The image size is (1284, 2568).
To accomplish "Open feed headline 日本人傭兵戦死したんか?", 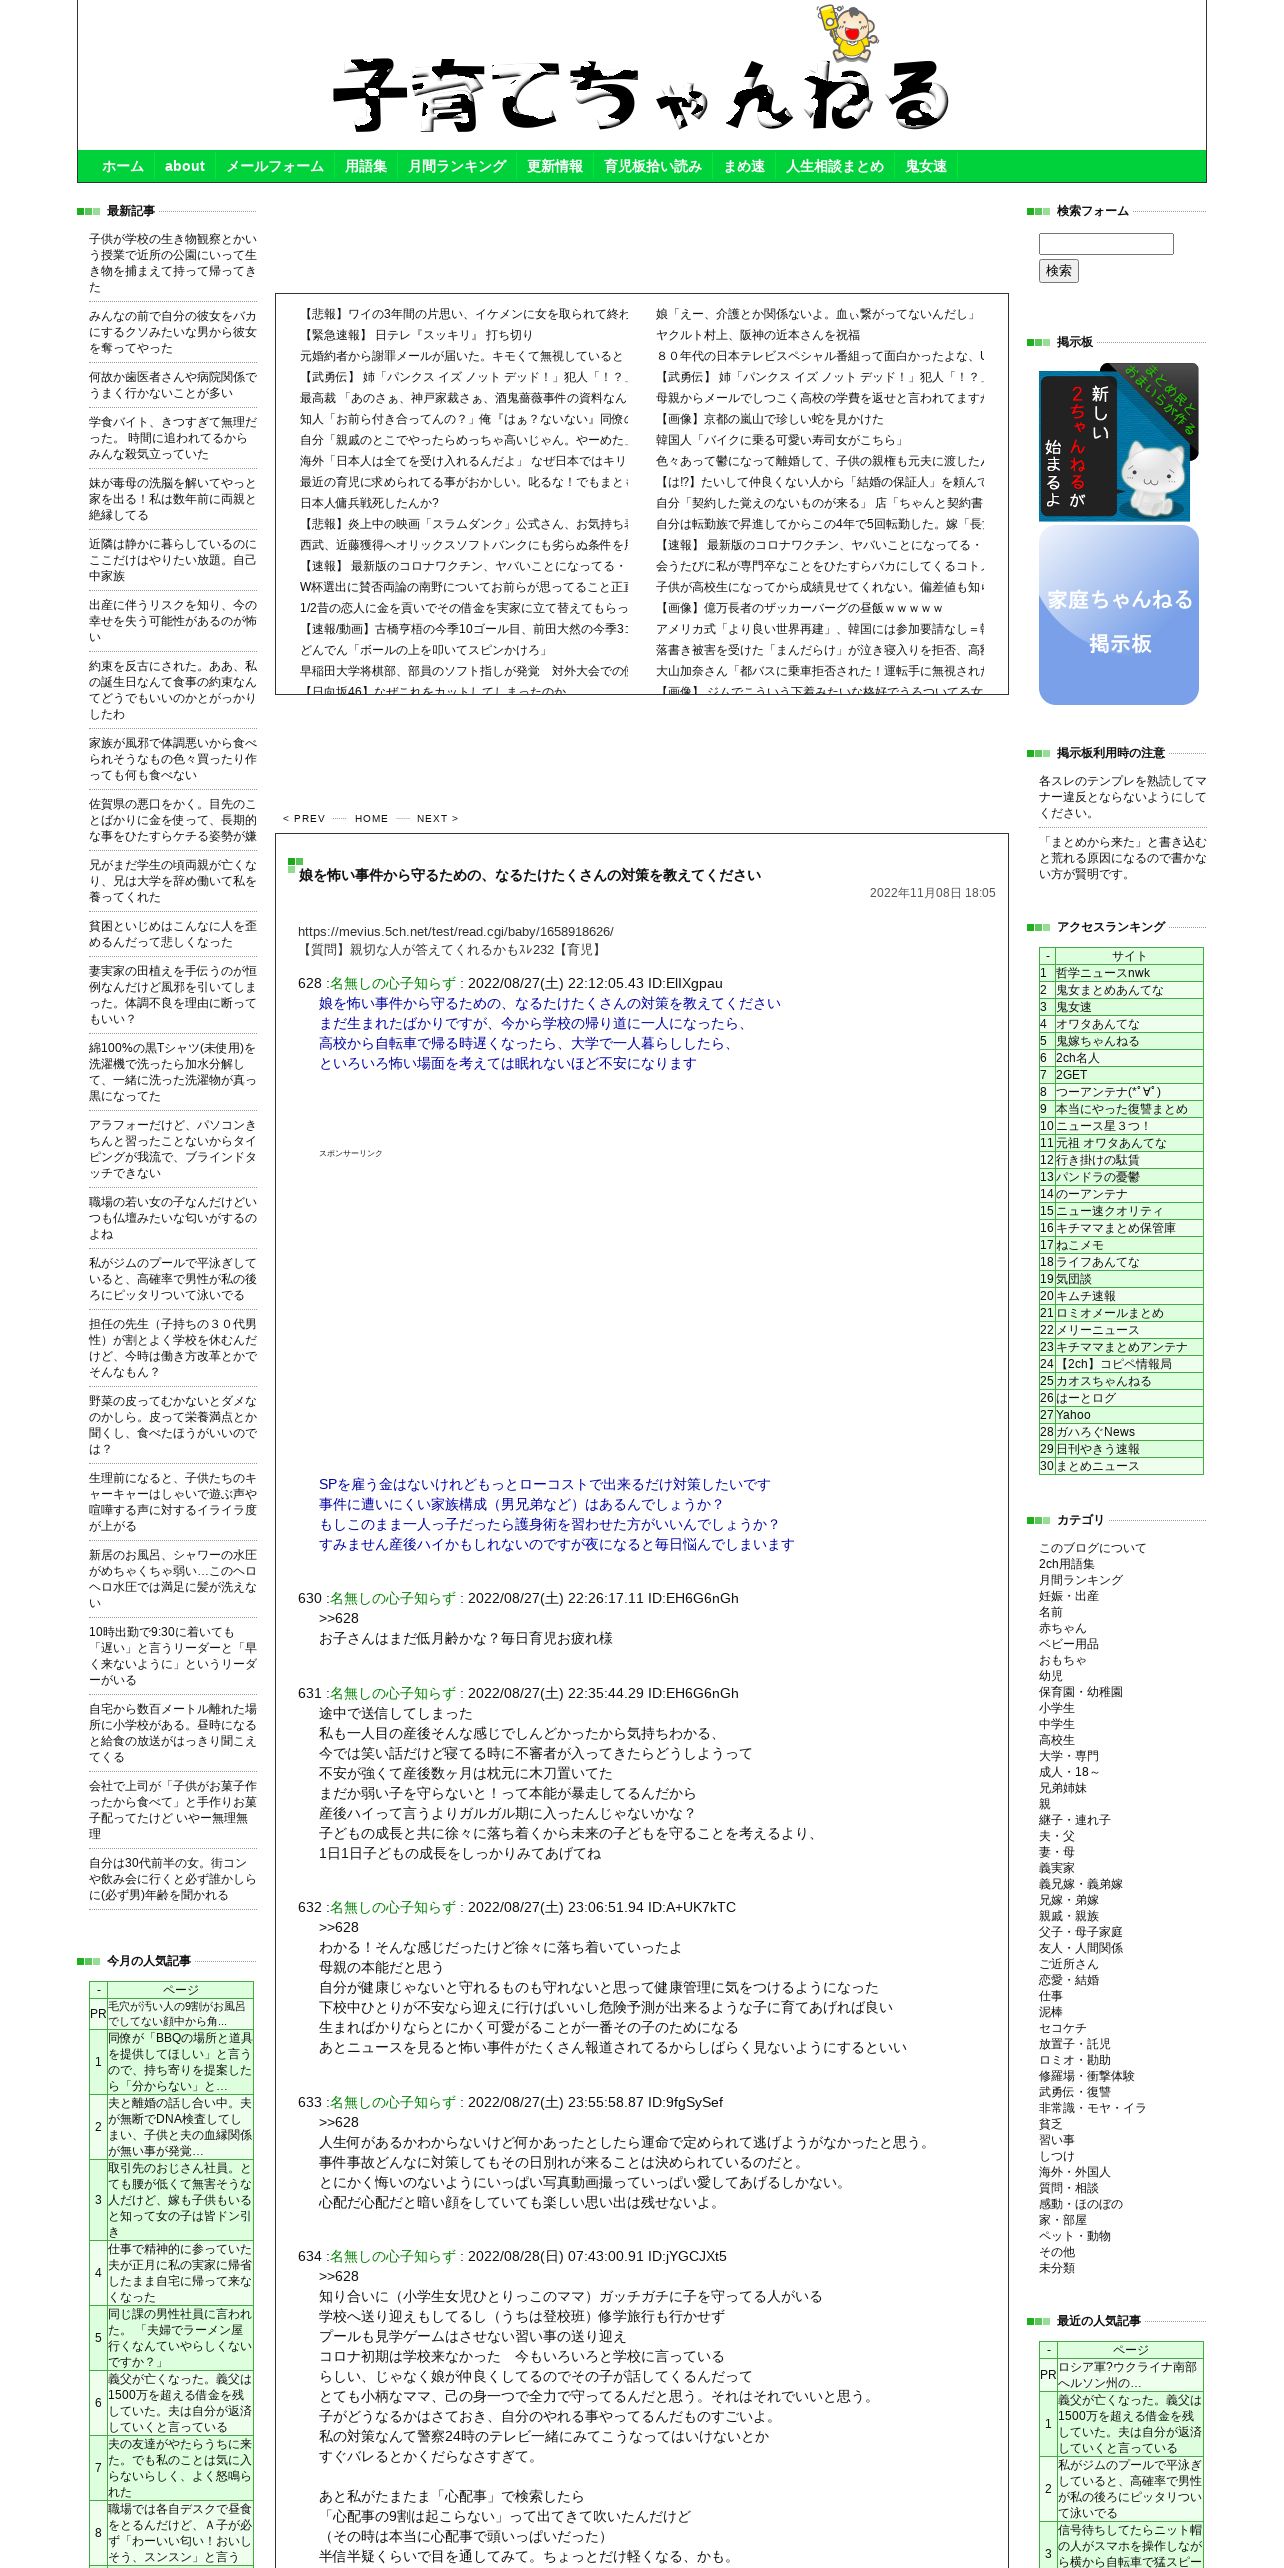I will tap(370, 503).
